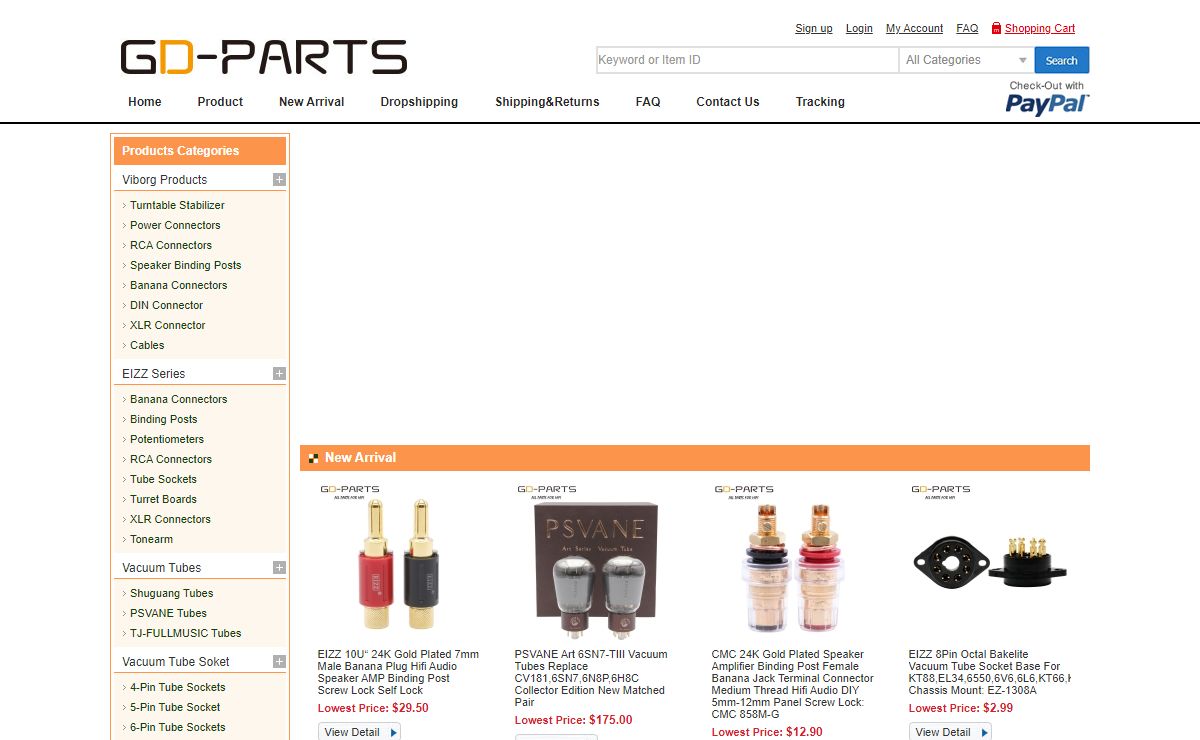Viewport: 1200px width, 740px height.
Task: Click the Login link
Action: coord(859,28)
